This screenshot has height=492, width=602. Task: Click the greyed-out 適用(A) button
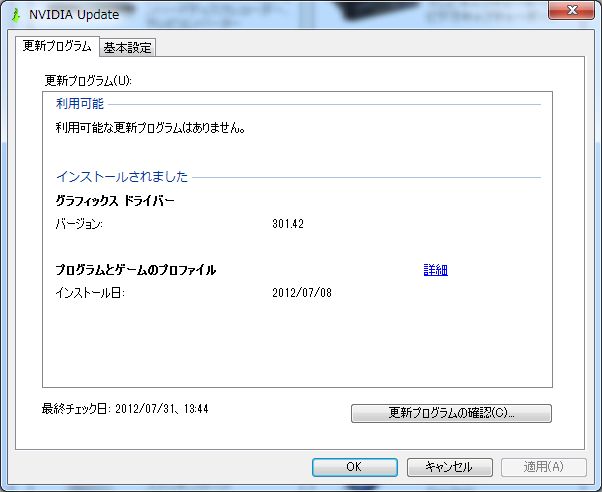pos(544,467)
